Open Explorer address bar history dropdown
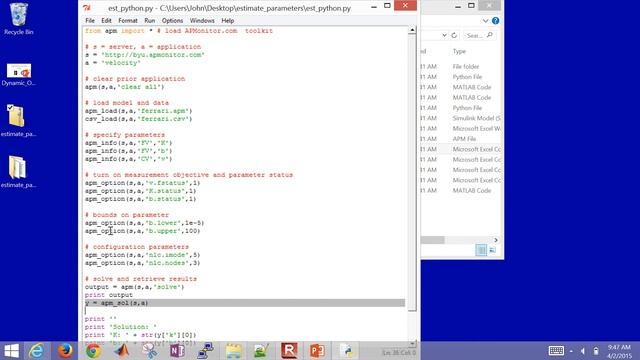Screen dimensions: 640x360 pyautogui.click(x=444, y=36)
